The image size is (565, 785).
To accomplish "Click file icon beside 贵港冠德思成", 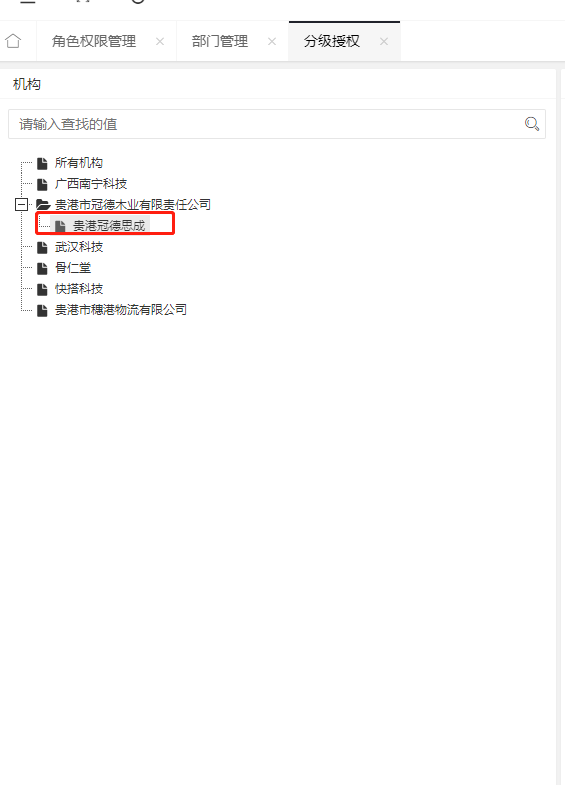I will coord(60,226).
